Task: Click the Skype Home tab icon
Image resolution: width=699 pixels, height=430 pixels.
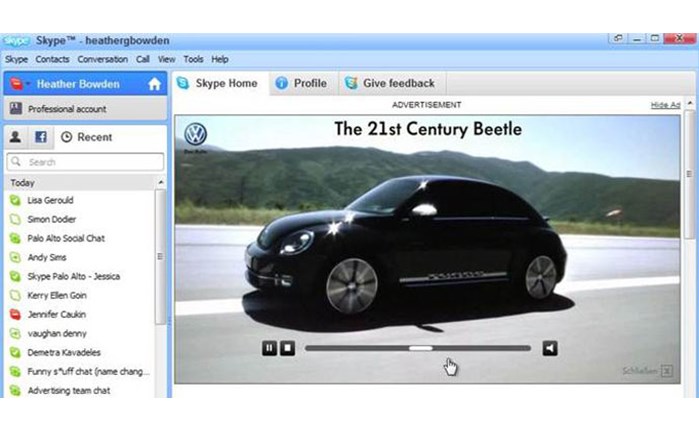Action: click(183, 83)
